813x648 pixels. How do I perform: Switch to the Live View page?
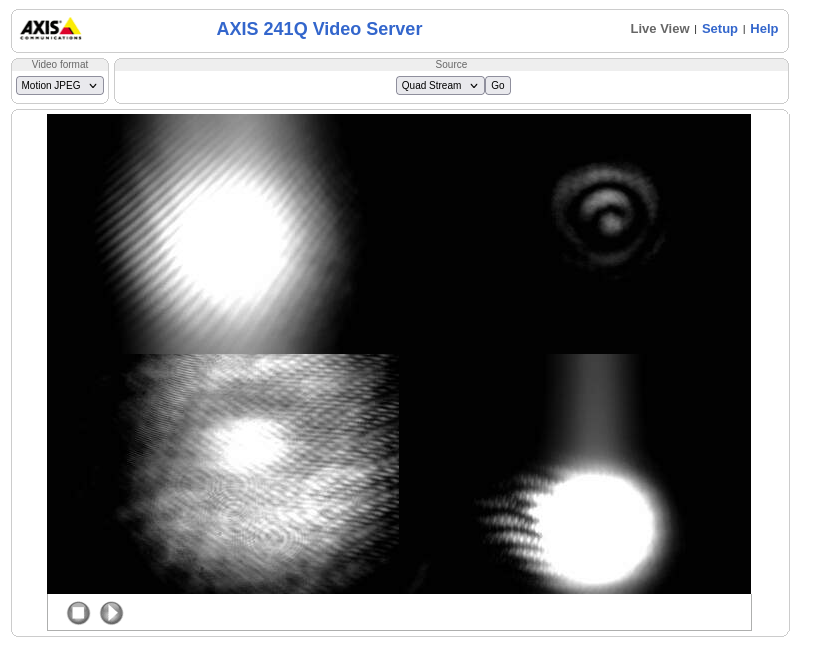(x=659, y=29)
